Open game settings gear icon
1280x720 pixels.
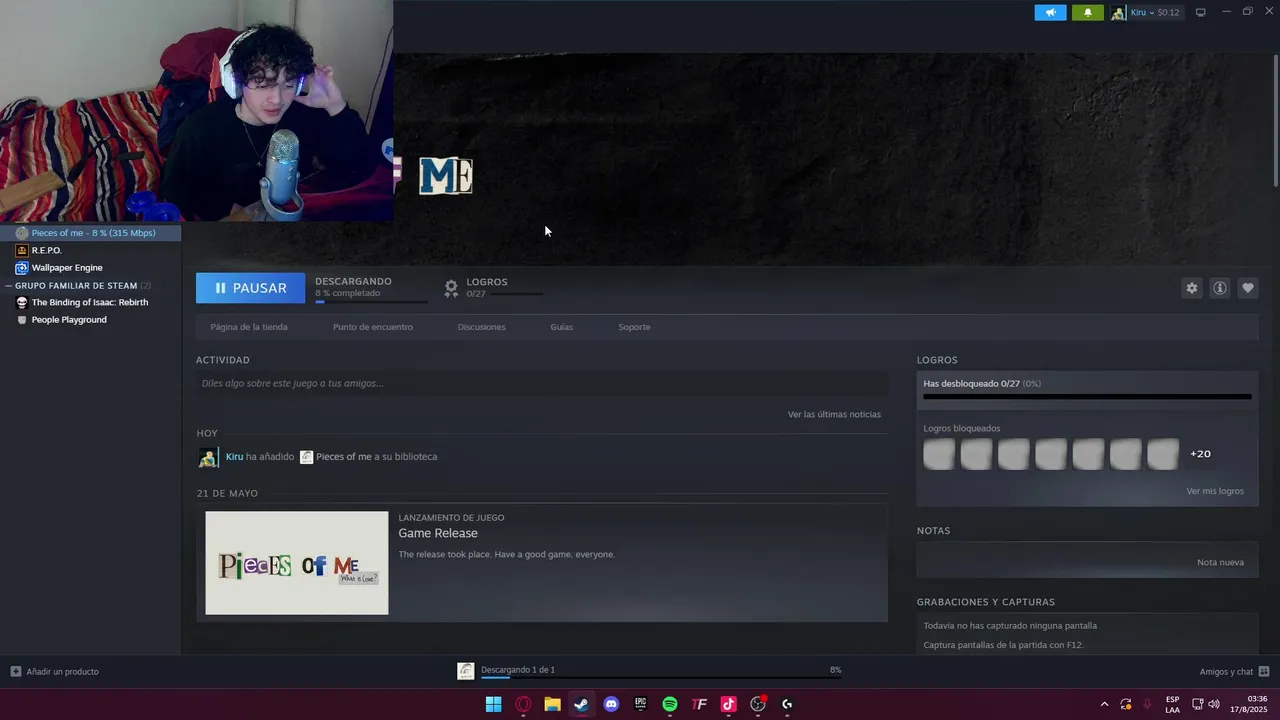point(1191,288)
